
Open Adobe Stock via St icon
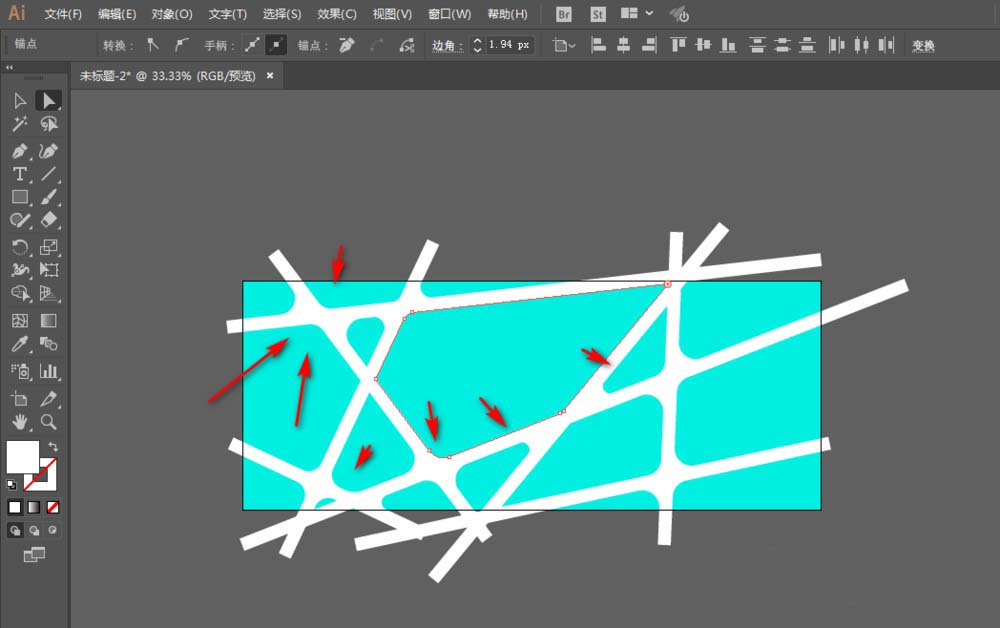[598, 14]
